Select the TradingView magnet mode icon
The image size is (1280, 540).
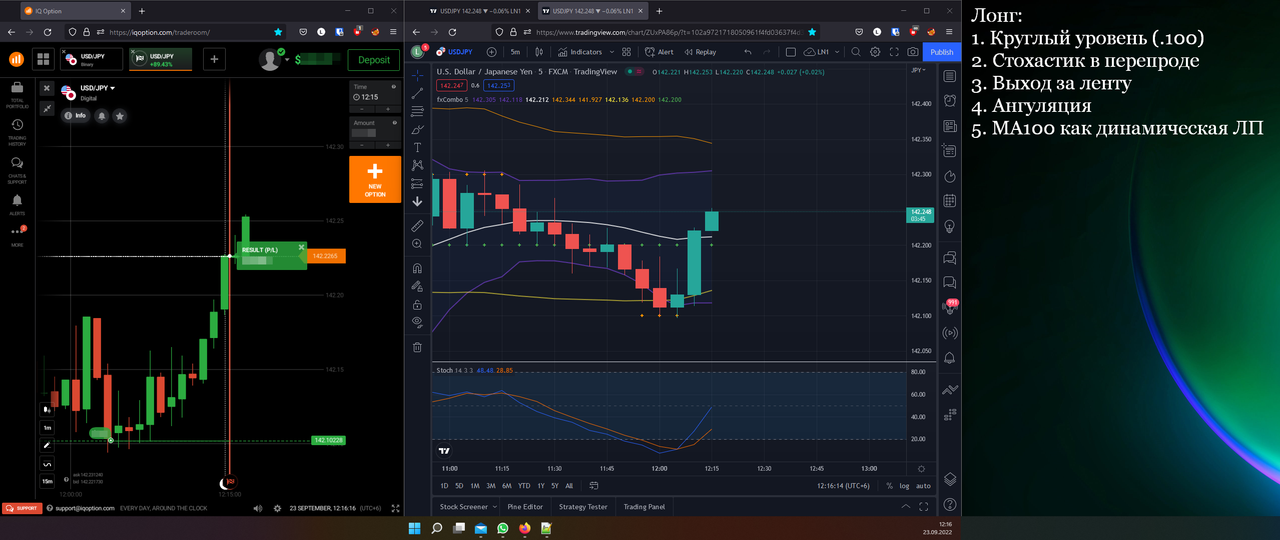point(417,268)
